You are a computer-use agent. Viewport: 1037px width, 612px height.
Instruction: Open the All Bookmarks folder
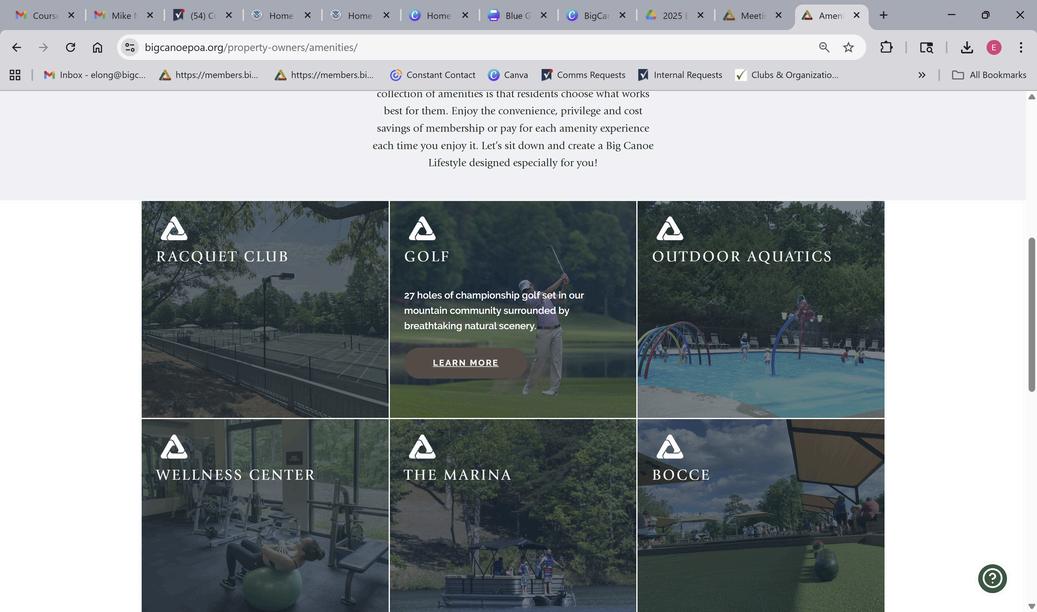pyautogui.click(x=989, y=75)
